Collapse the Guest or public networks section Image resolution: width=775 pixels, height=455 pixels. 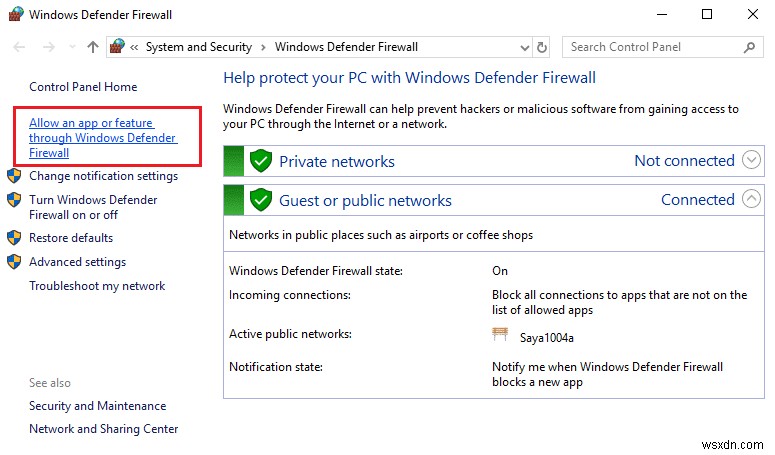(751, 199)
